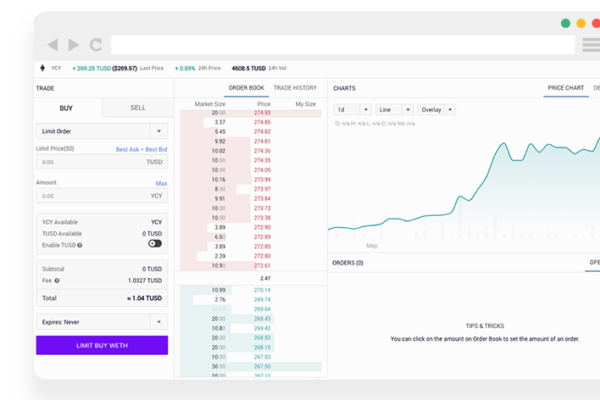Click the 273.84 ask price

[262, 199]
